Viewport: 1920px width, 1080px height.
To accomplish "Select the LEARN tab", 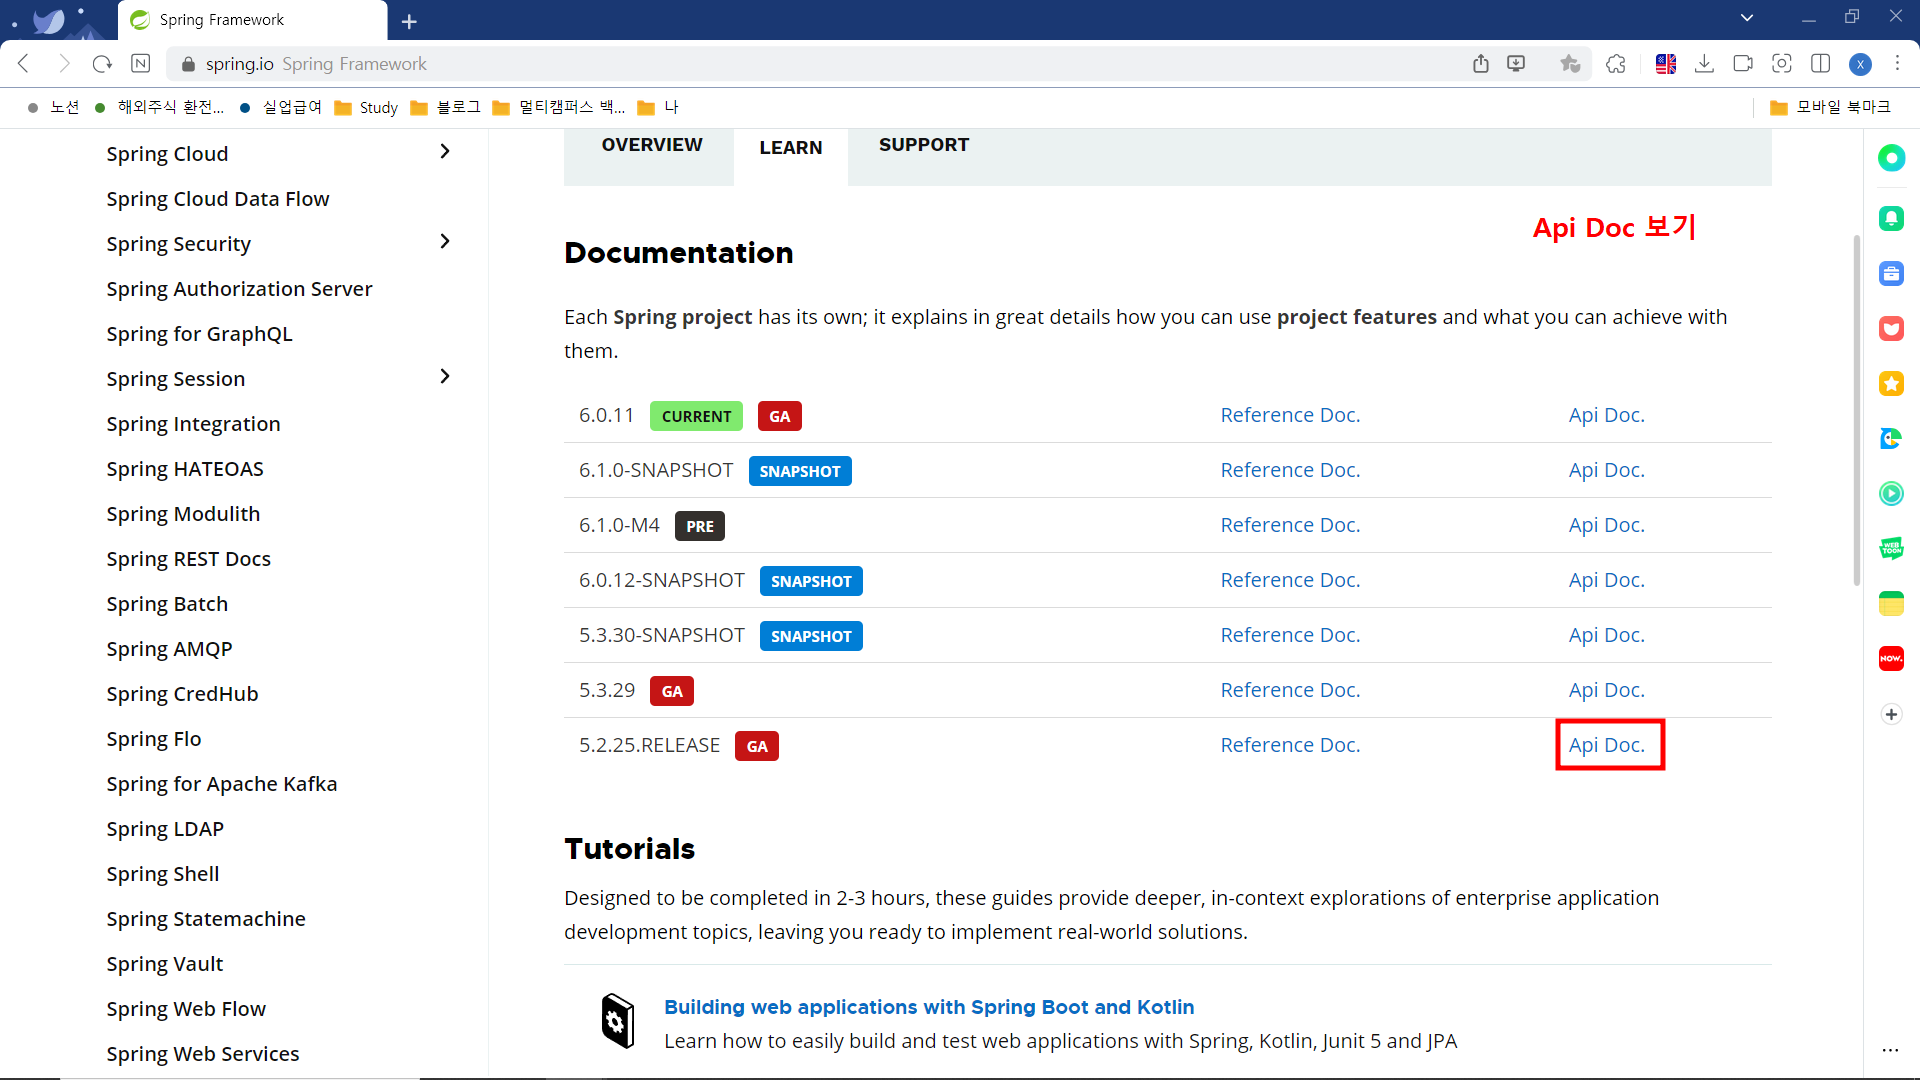I will (x=790, y=148).
